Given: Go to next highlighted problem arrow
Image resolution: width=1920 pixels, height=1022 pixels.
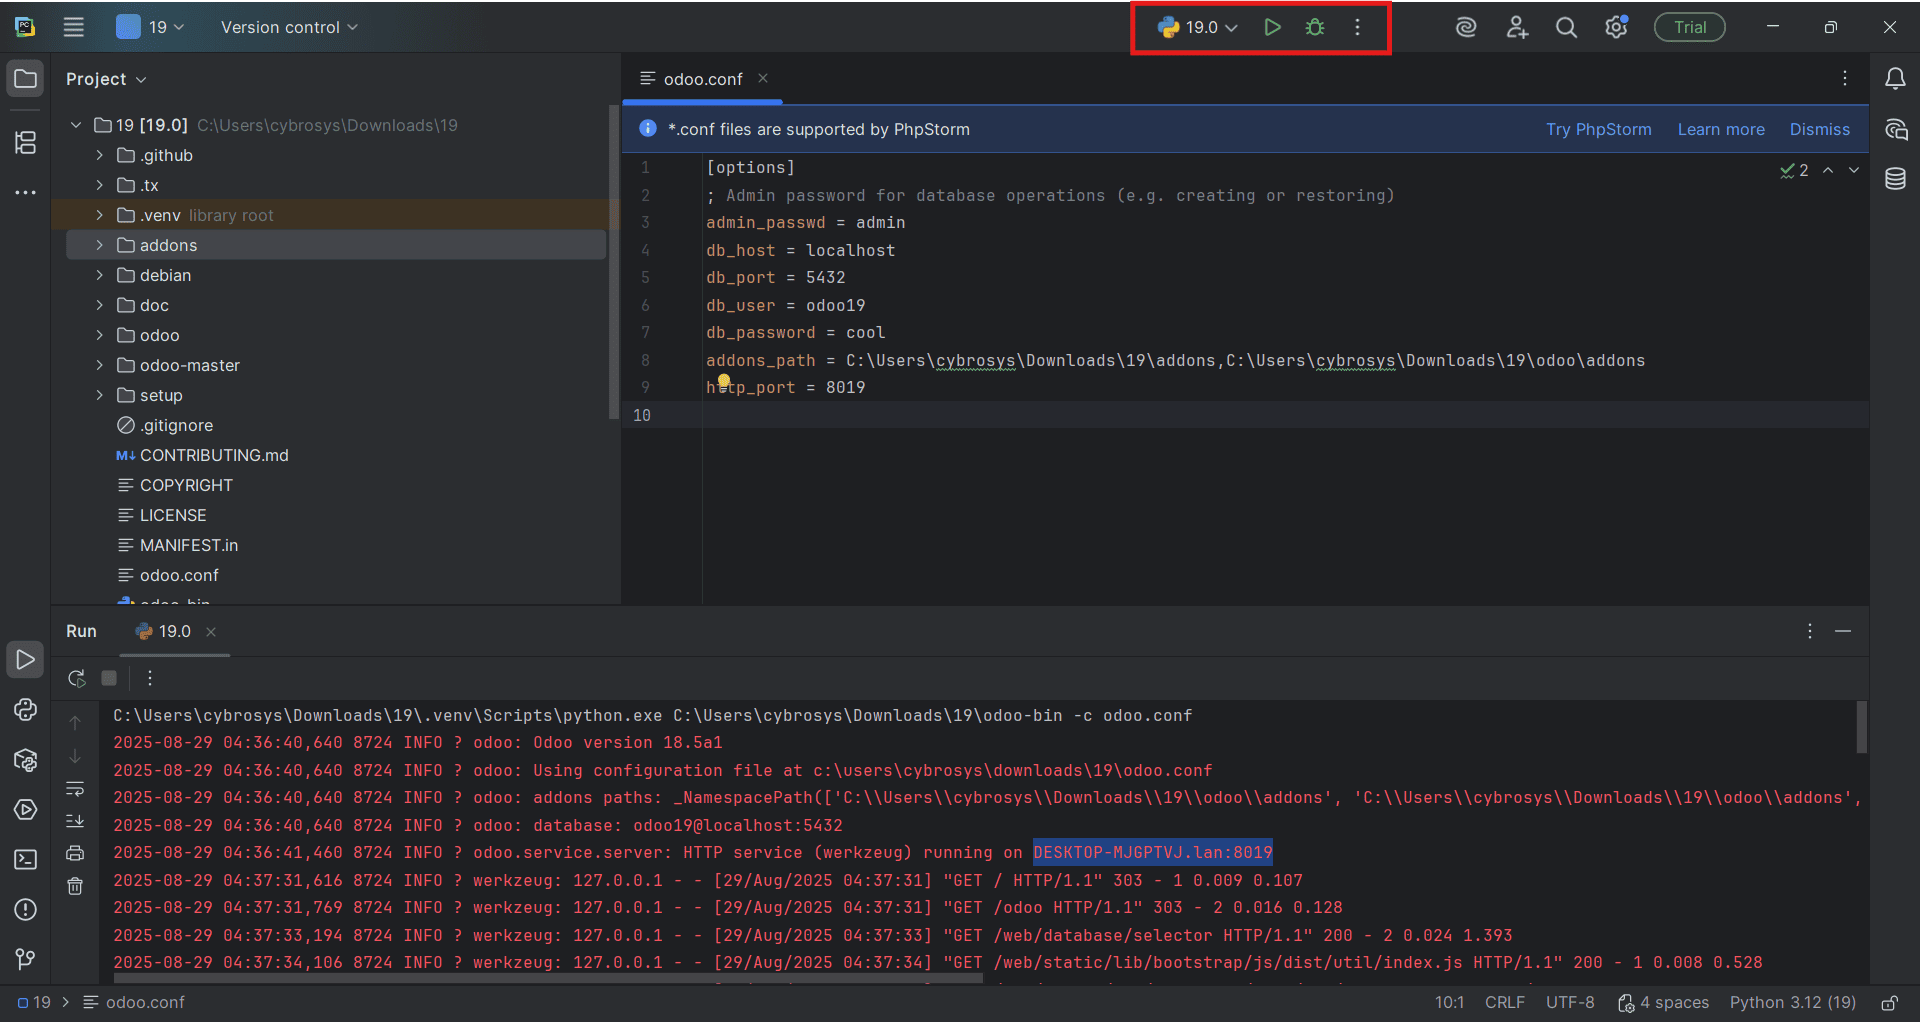Looking at the screenshot, I should tap(1854, 170).
